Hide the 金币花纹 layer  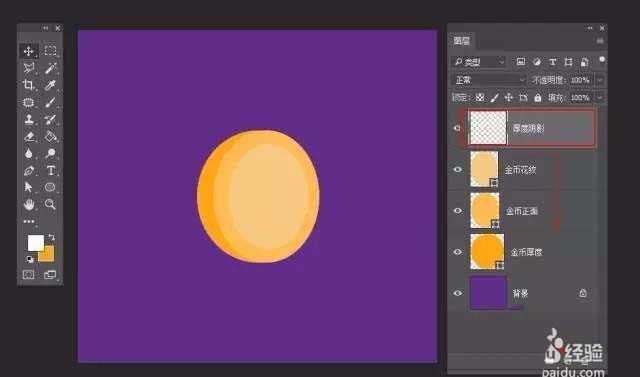tap(458, 170)
